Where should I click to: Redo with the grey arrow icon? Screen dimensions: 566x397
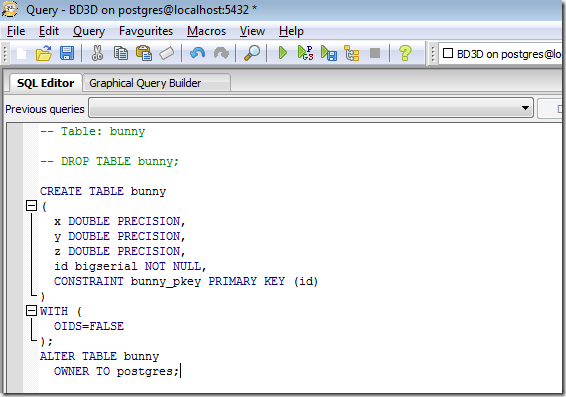(221, 53)
